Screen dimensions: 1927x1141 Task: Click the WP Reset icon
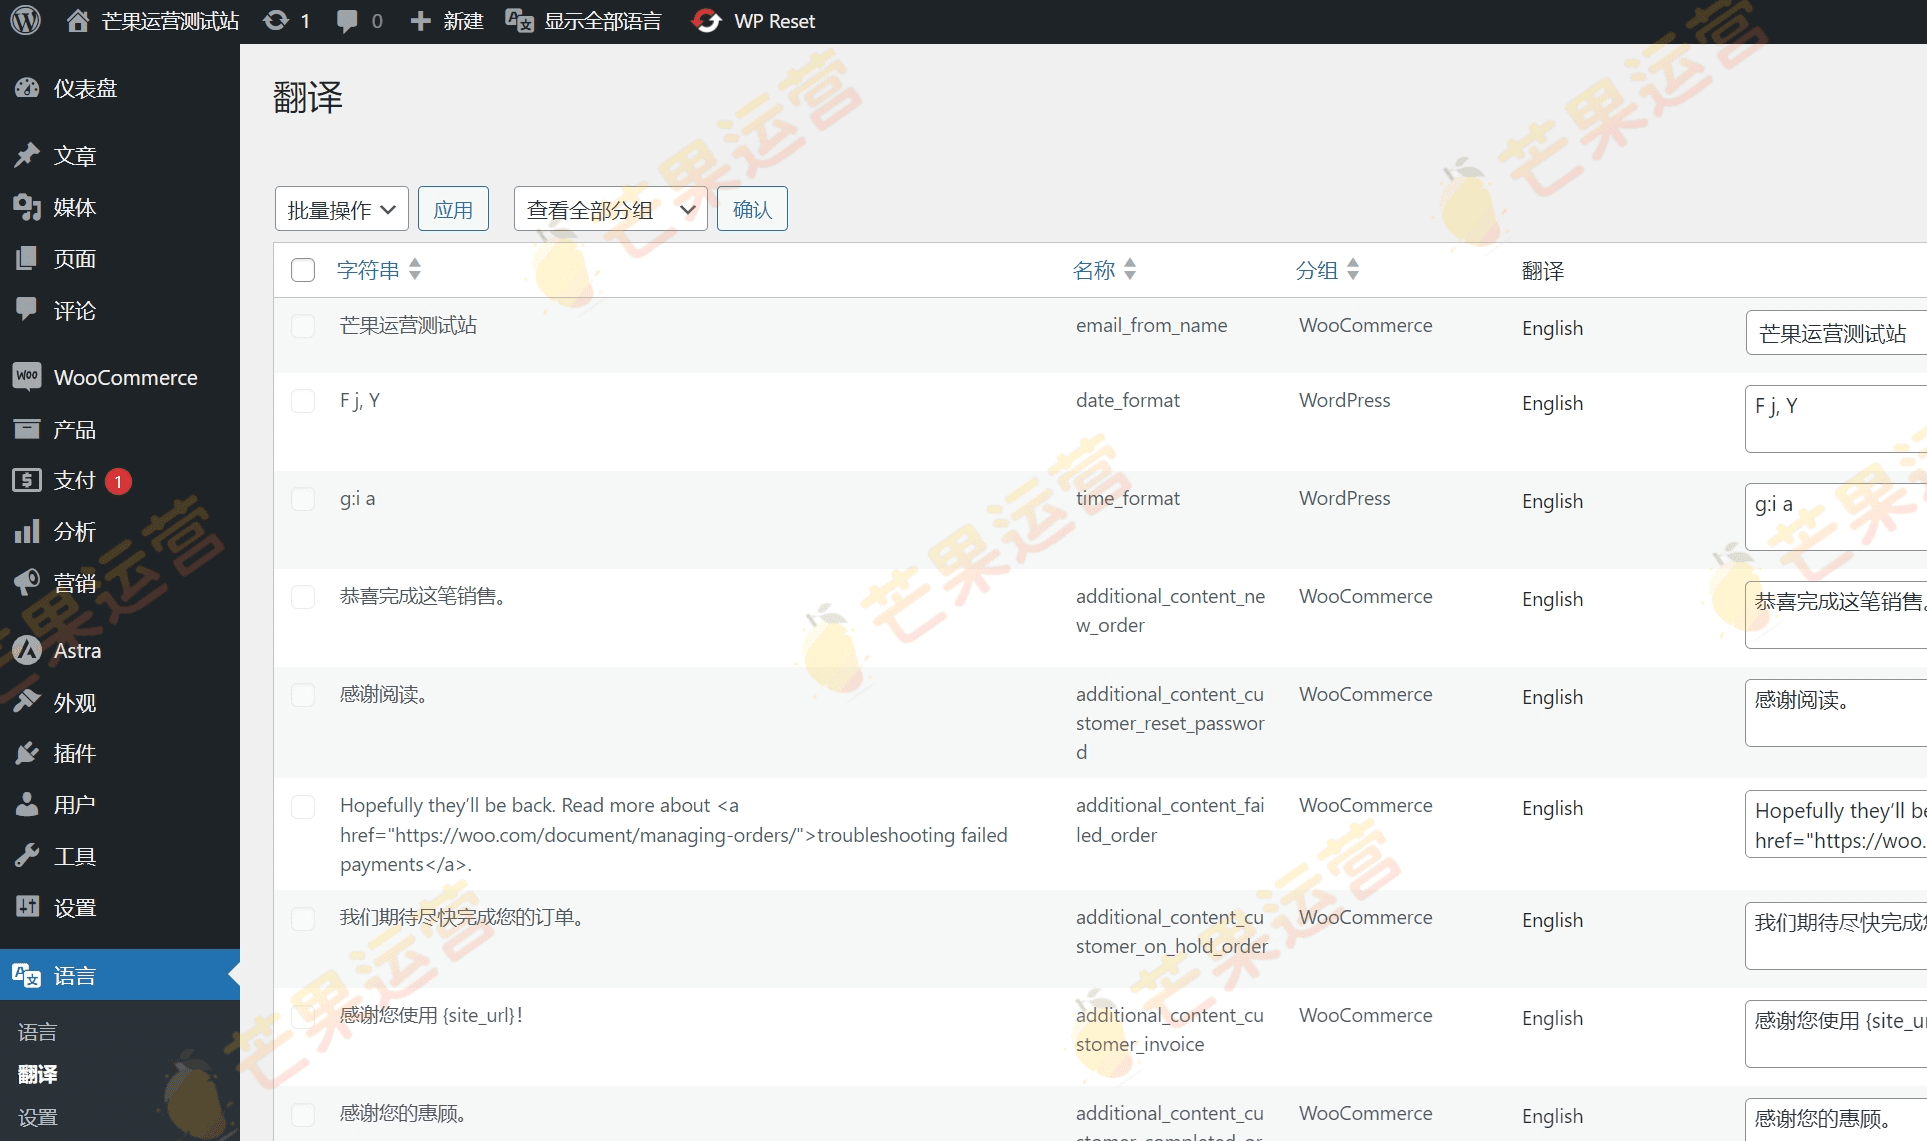click(707, 21)
